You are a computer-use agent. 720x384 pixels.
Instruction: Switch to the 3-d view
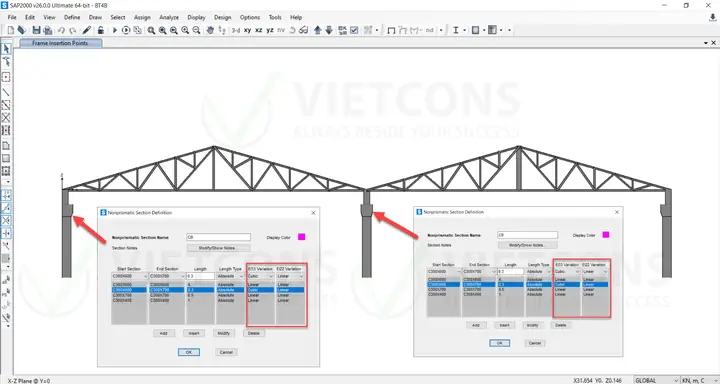pos(236,30)
